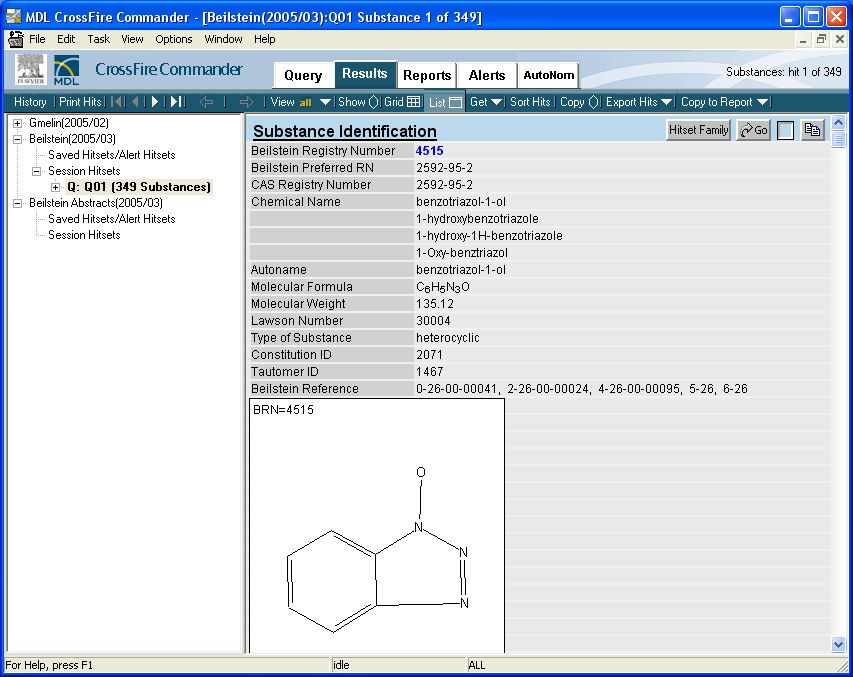
Task: Go to the next hit
Action: coord(155,102)
